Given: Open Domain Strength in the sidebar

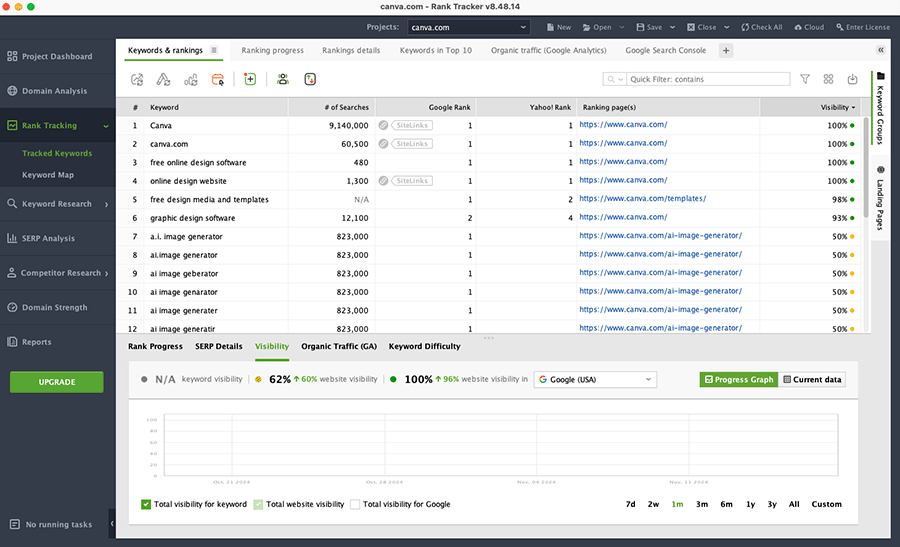Looking at the screenshot, I should coord(57,307).
